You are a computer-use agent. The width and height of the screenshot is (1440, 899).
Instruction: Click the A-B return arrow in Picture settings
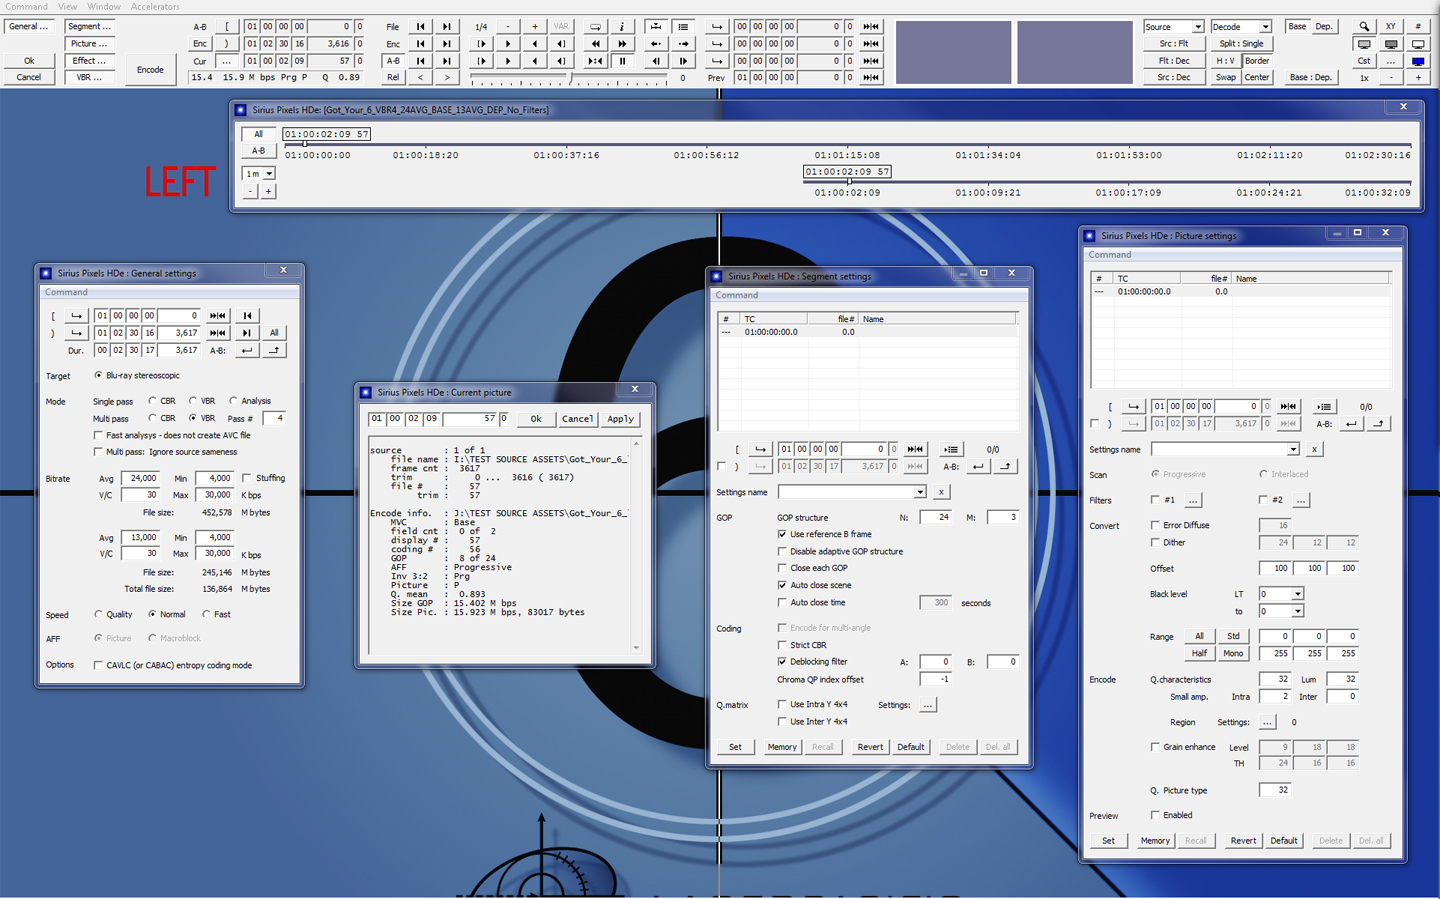(x=1351, y=424)
